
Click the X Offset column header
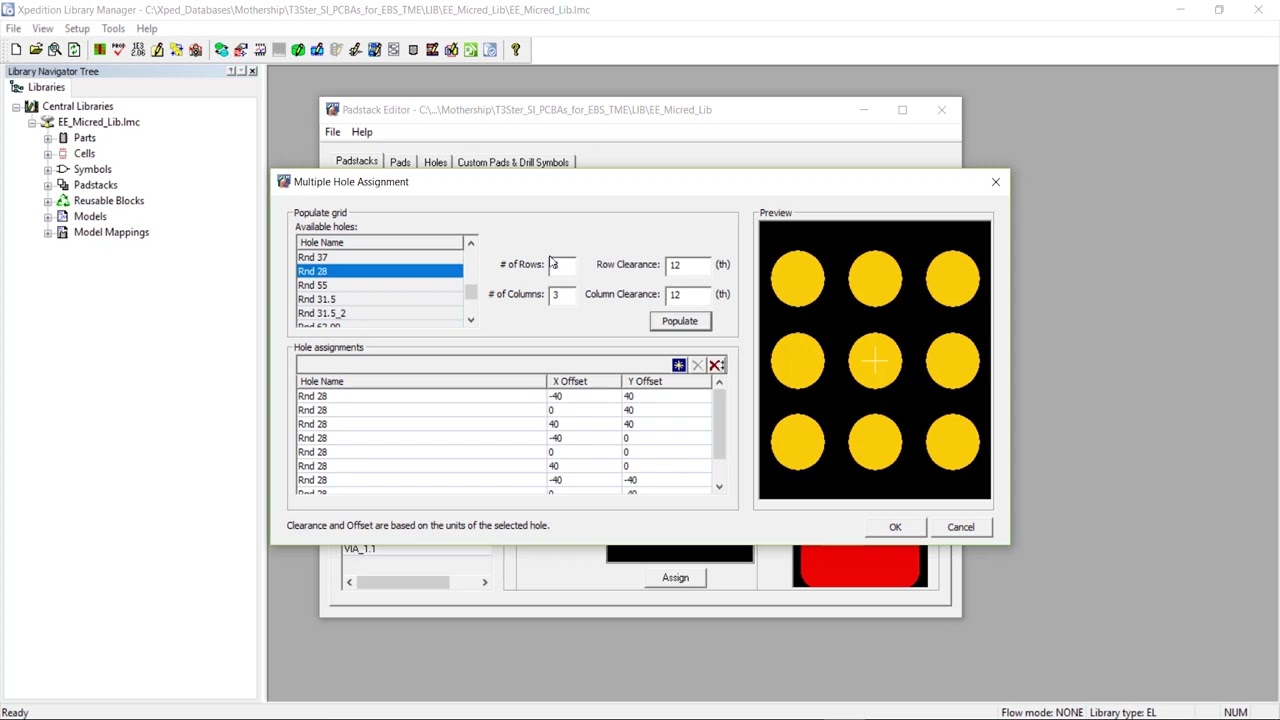[x=584, y=381]
